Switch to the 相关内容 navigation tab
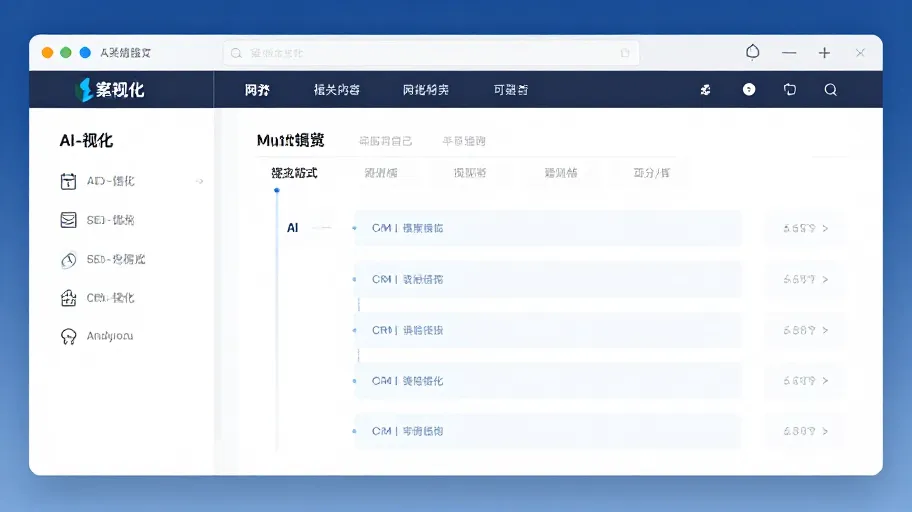Viewport: 912px width, 512px height. (337, 90)
